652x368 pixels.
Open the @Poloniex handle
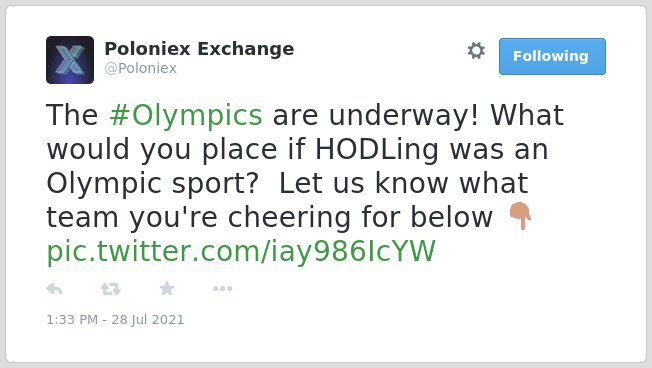(x=141, y=68)
